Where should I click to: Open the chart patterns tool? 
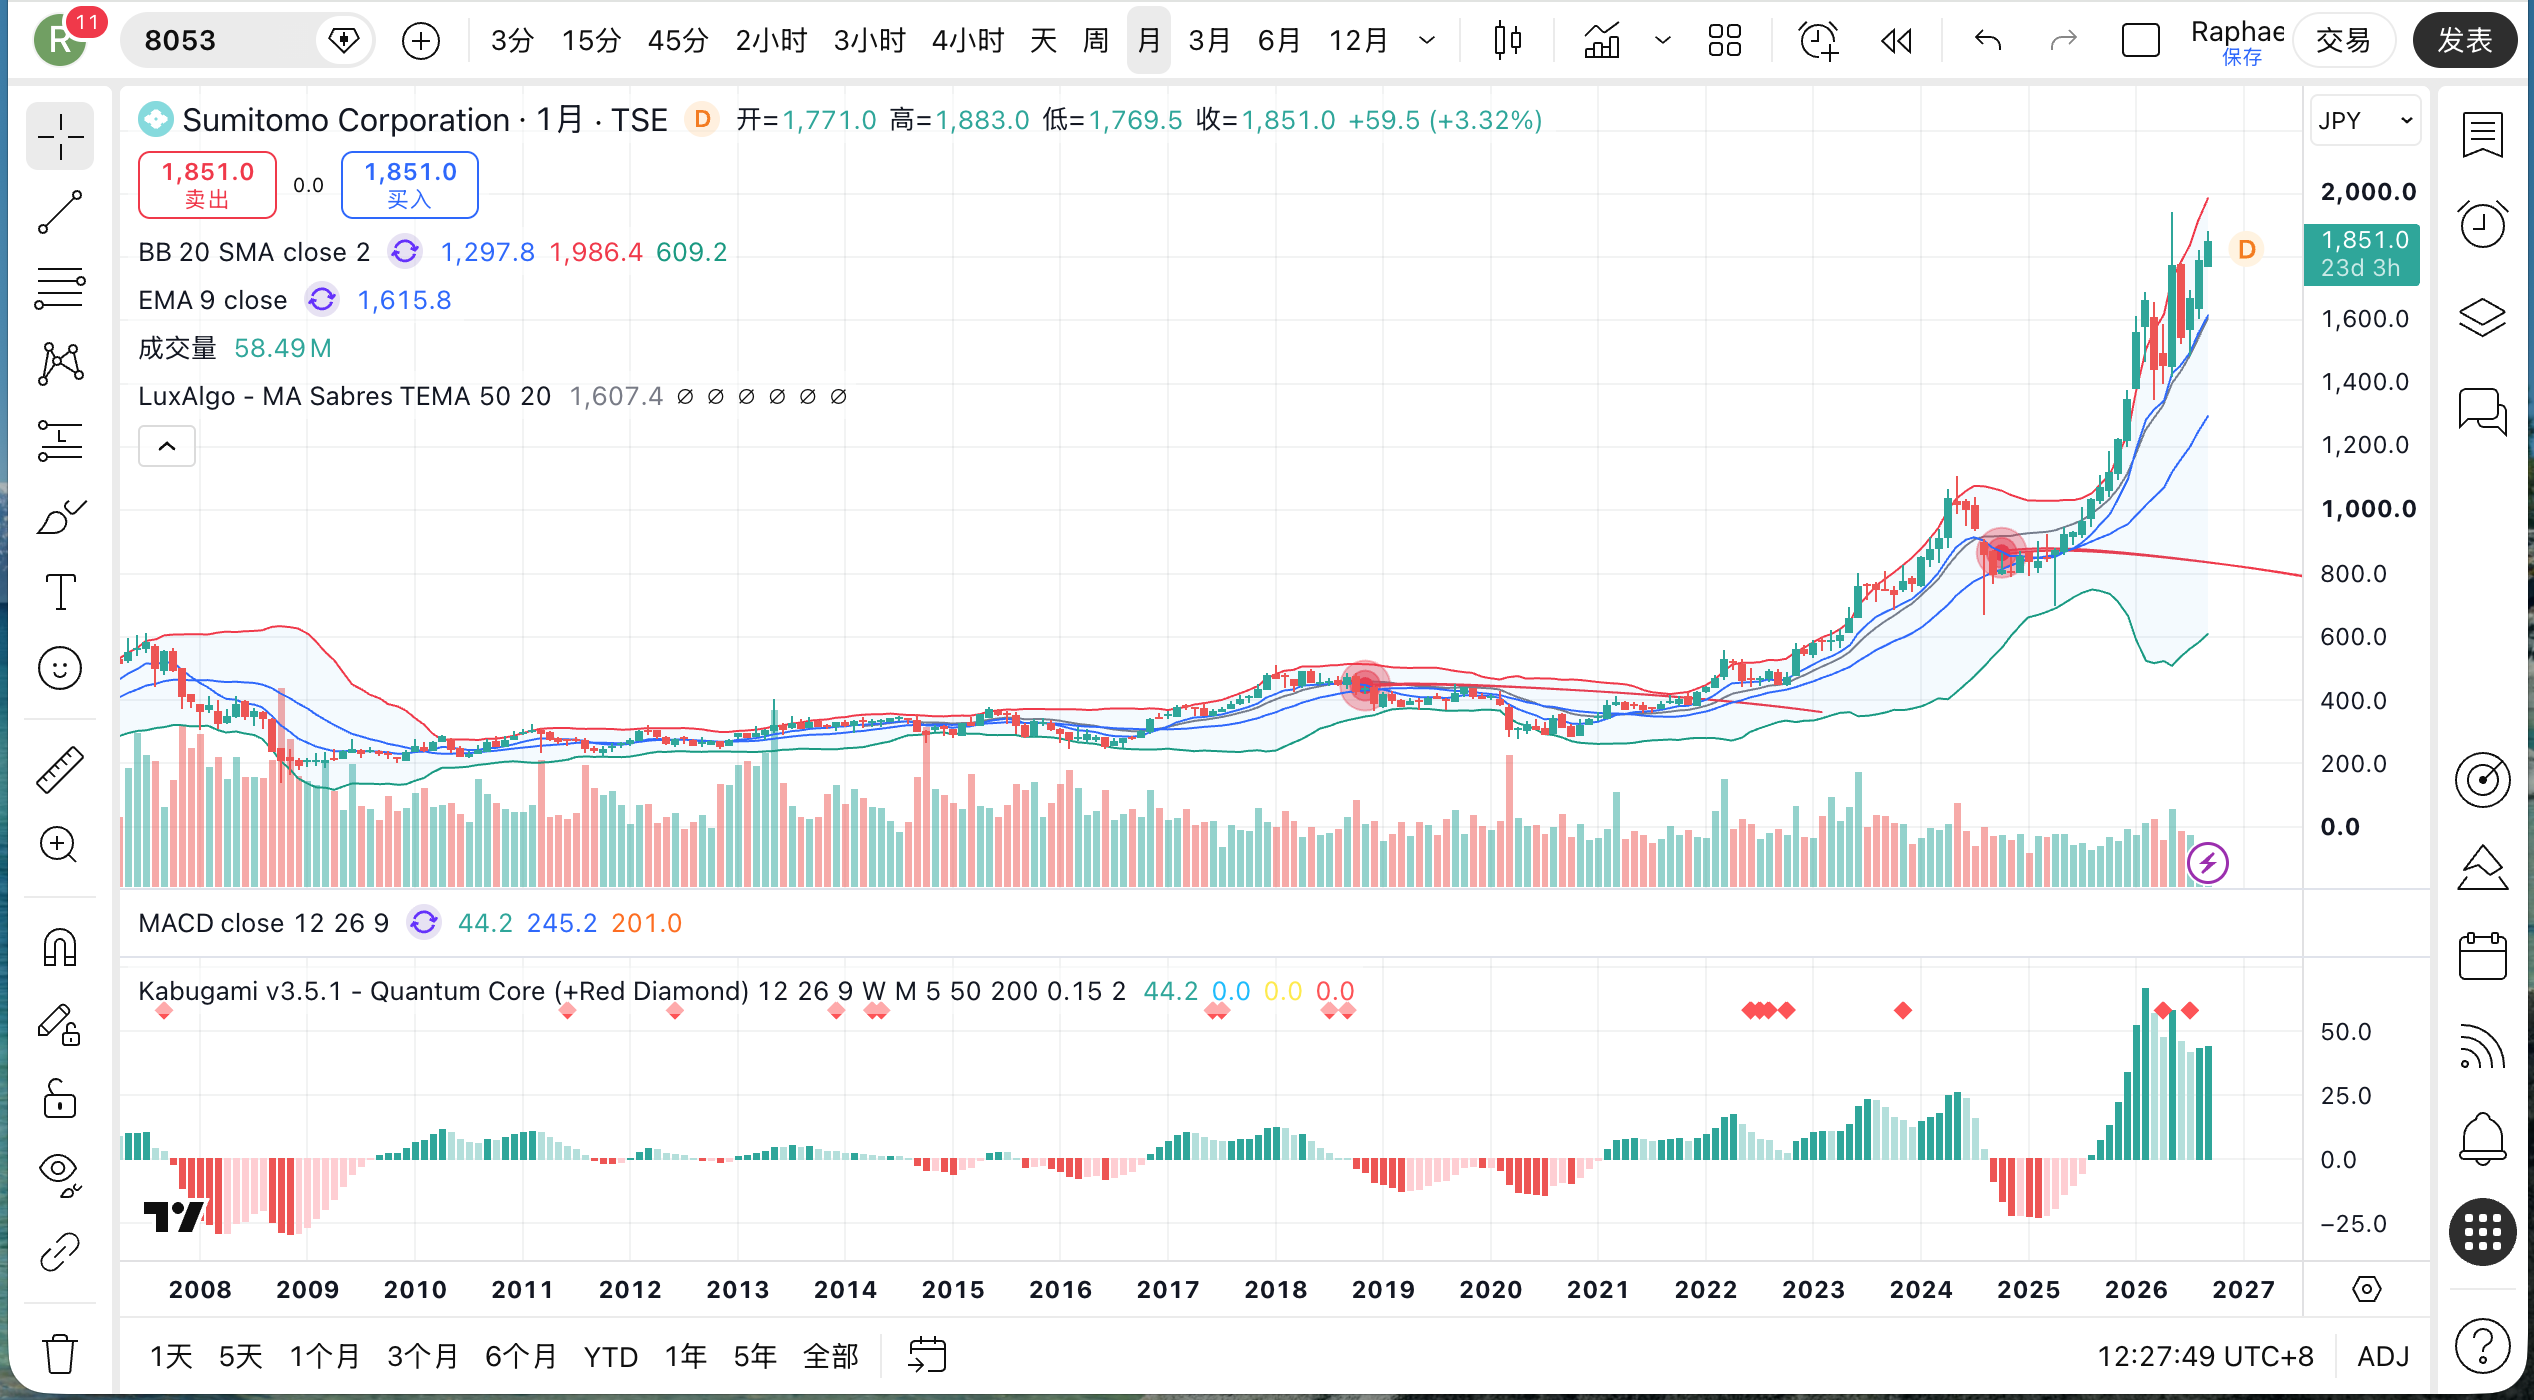point(60,364)
